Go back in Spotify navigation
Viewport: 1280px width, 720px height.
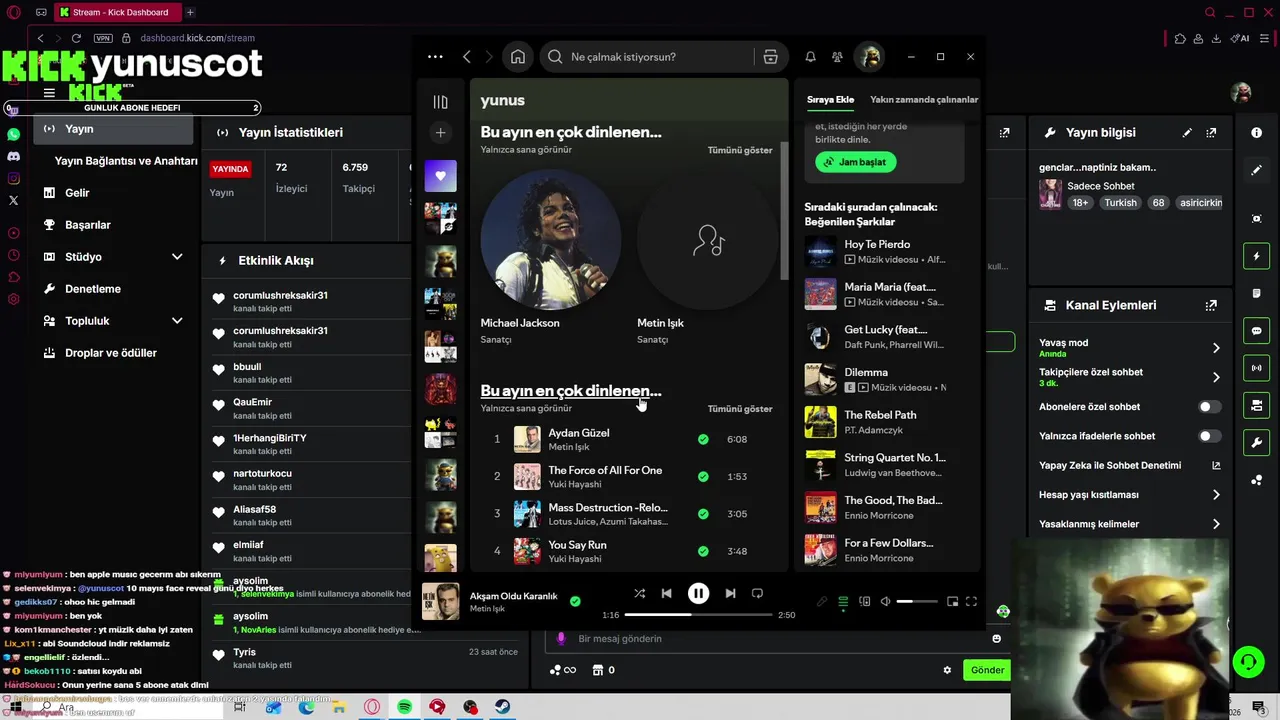(x=467, y=57)
